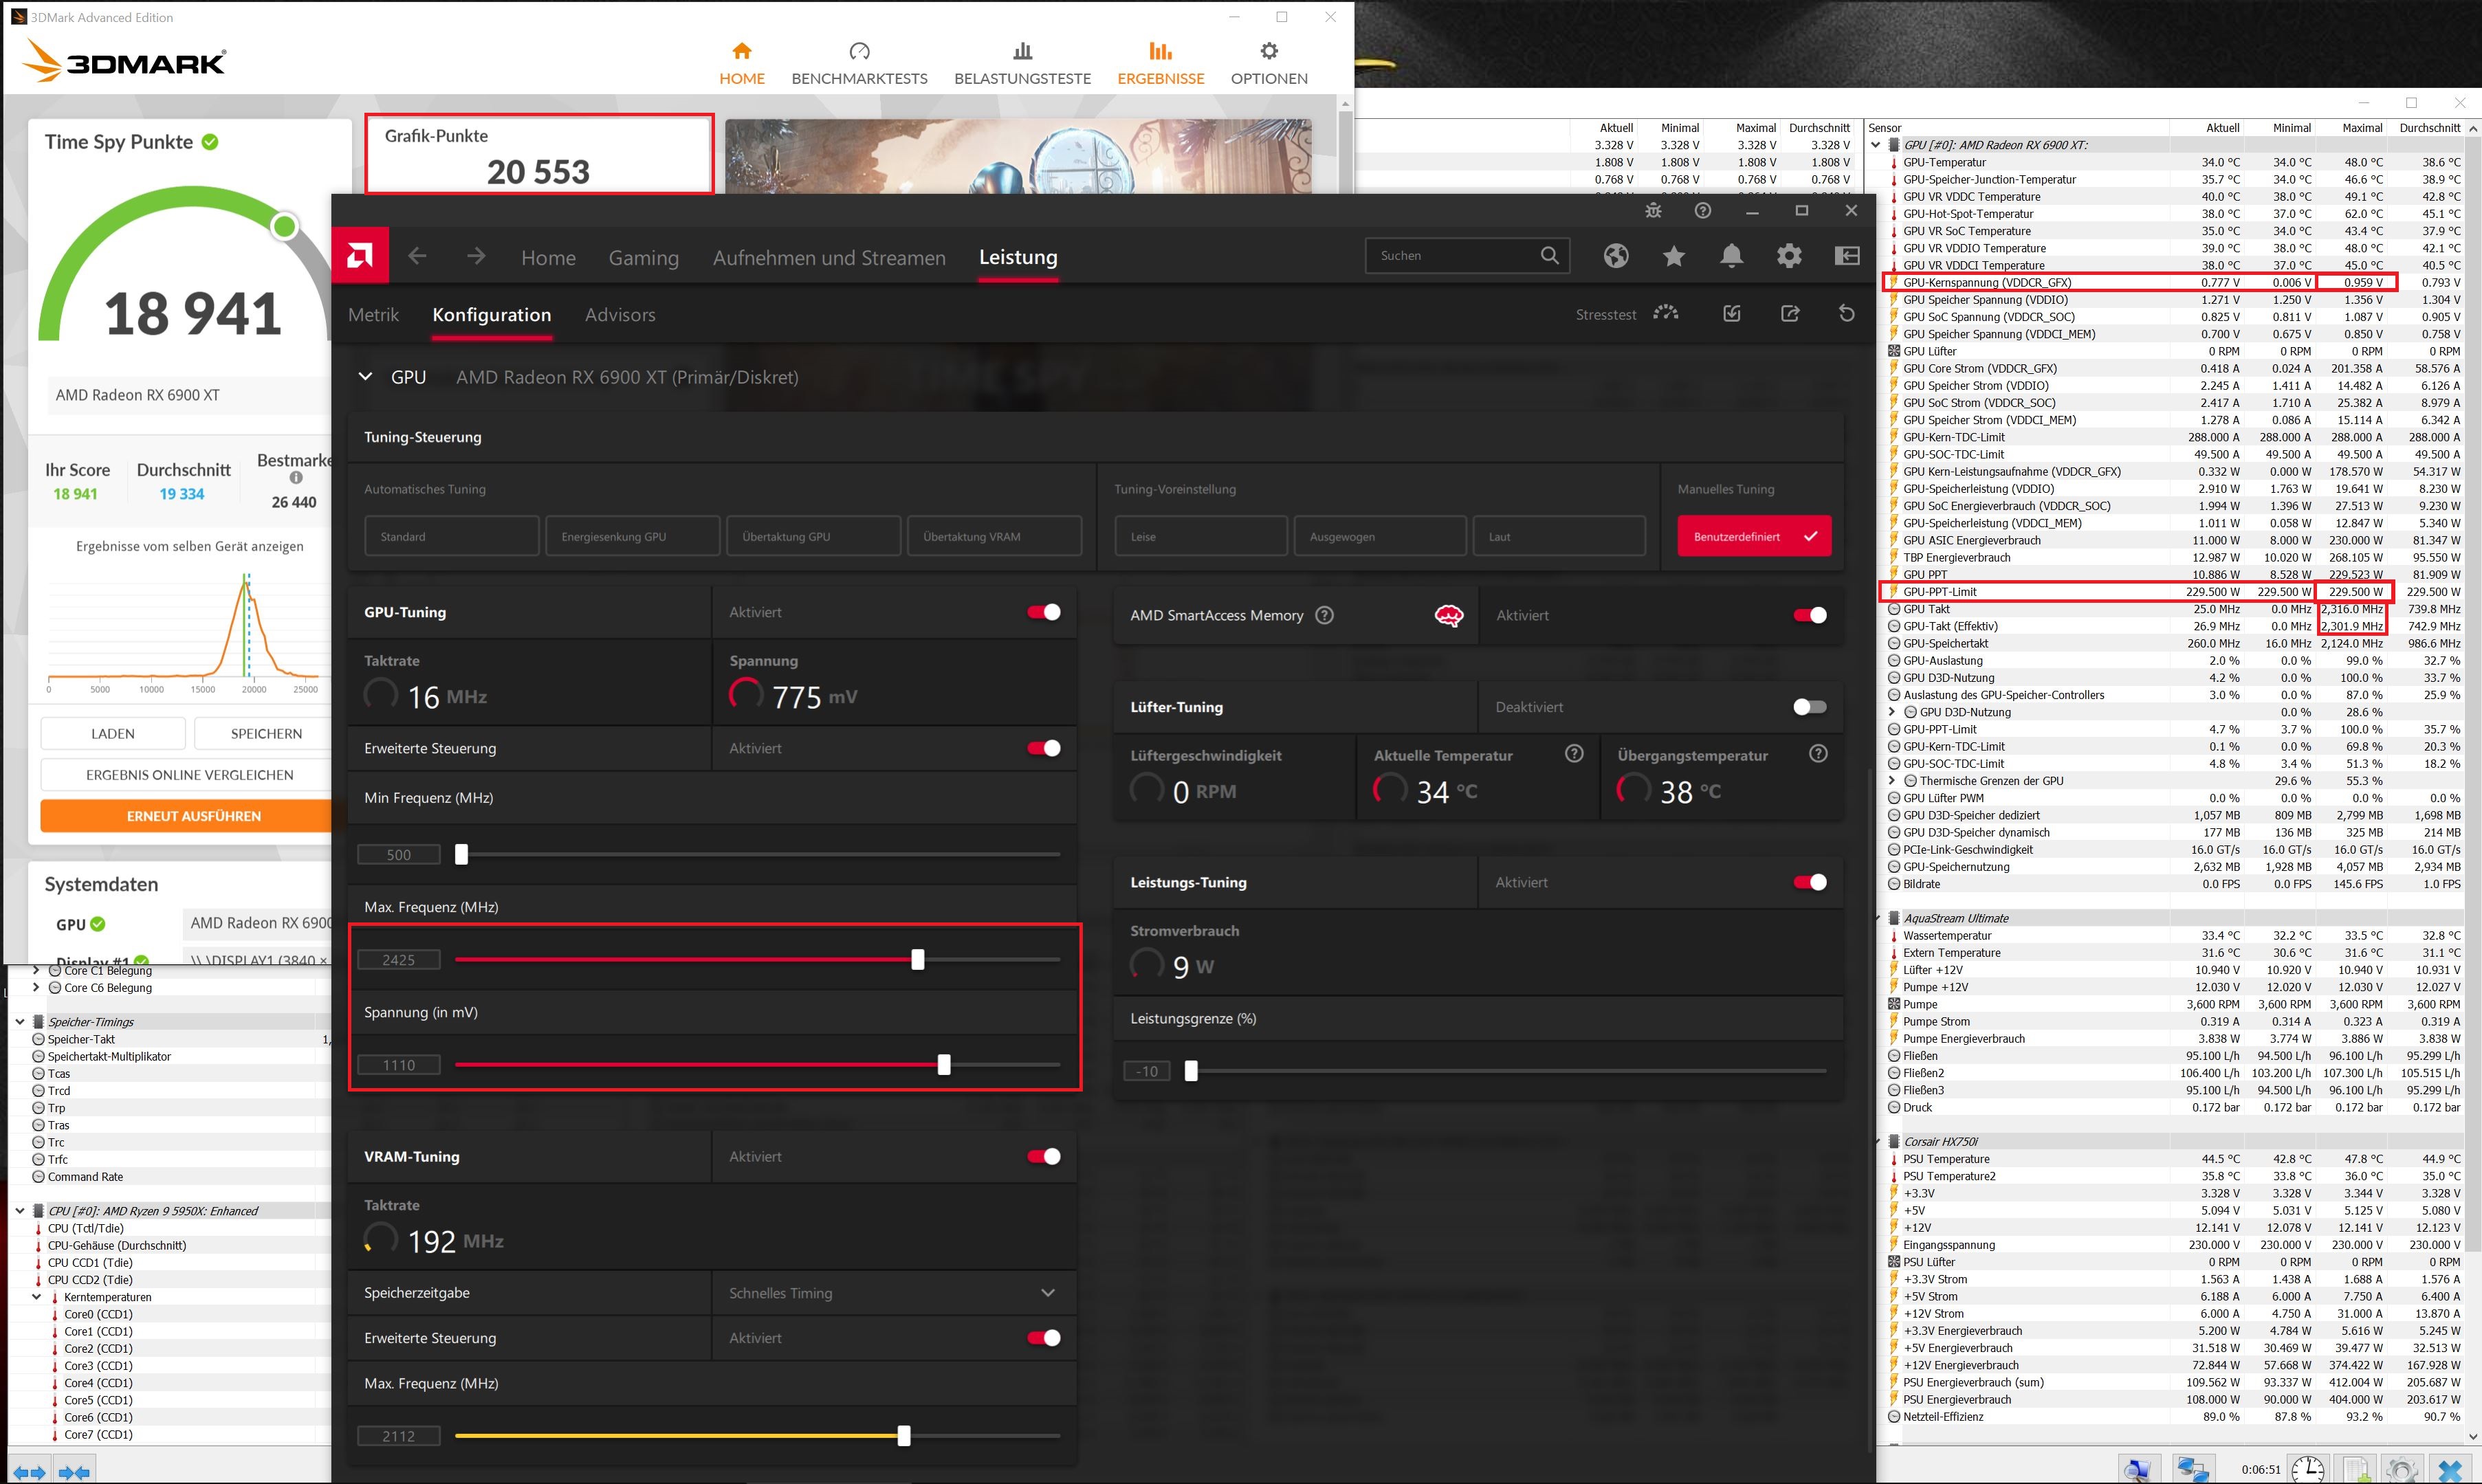Click the ERNEUT AUSFÜHREN button
The width and height of the screenshot is (2482, 1484).
(193, 816)
